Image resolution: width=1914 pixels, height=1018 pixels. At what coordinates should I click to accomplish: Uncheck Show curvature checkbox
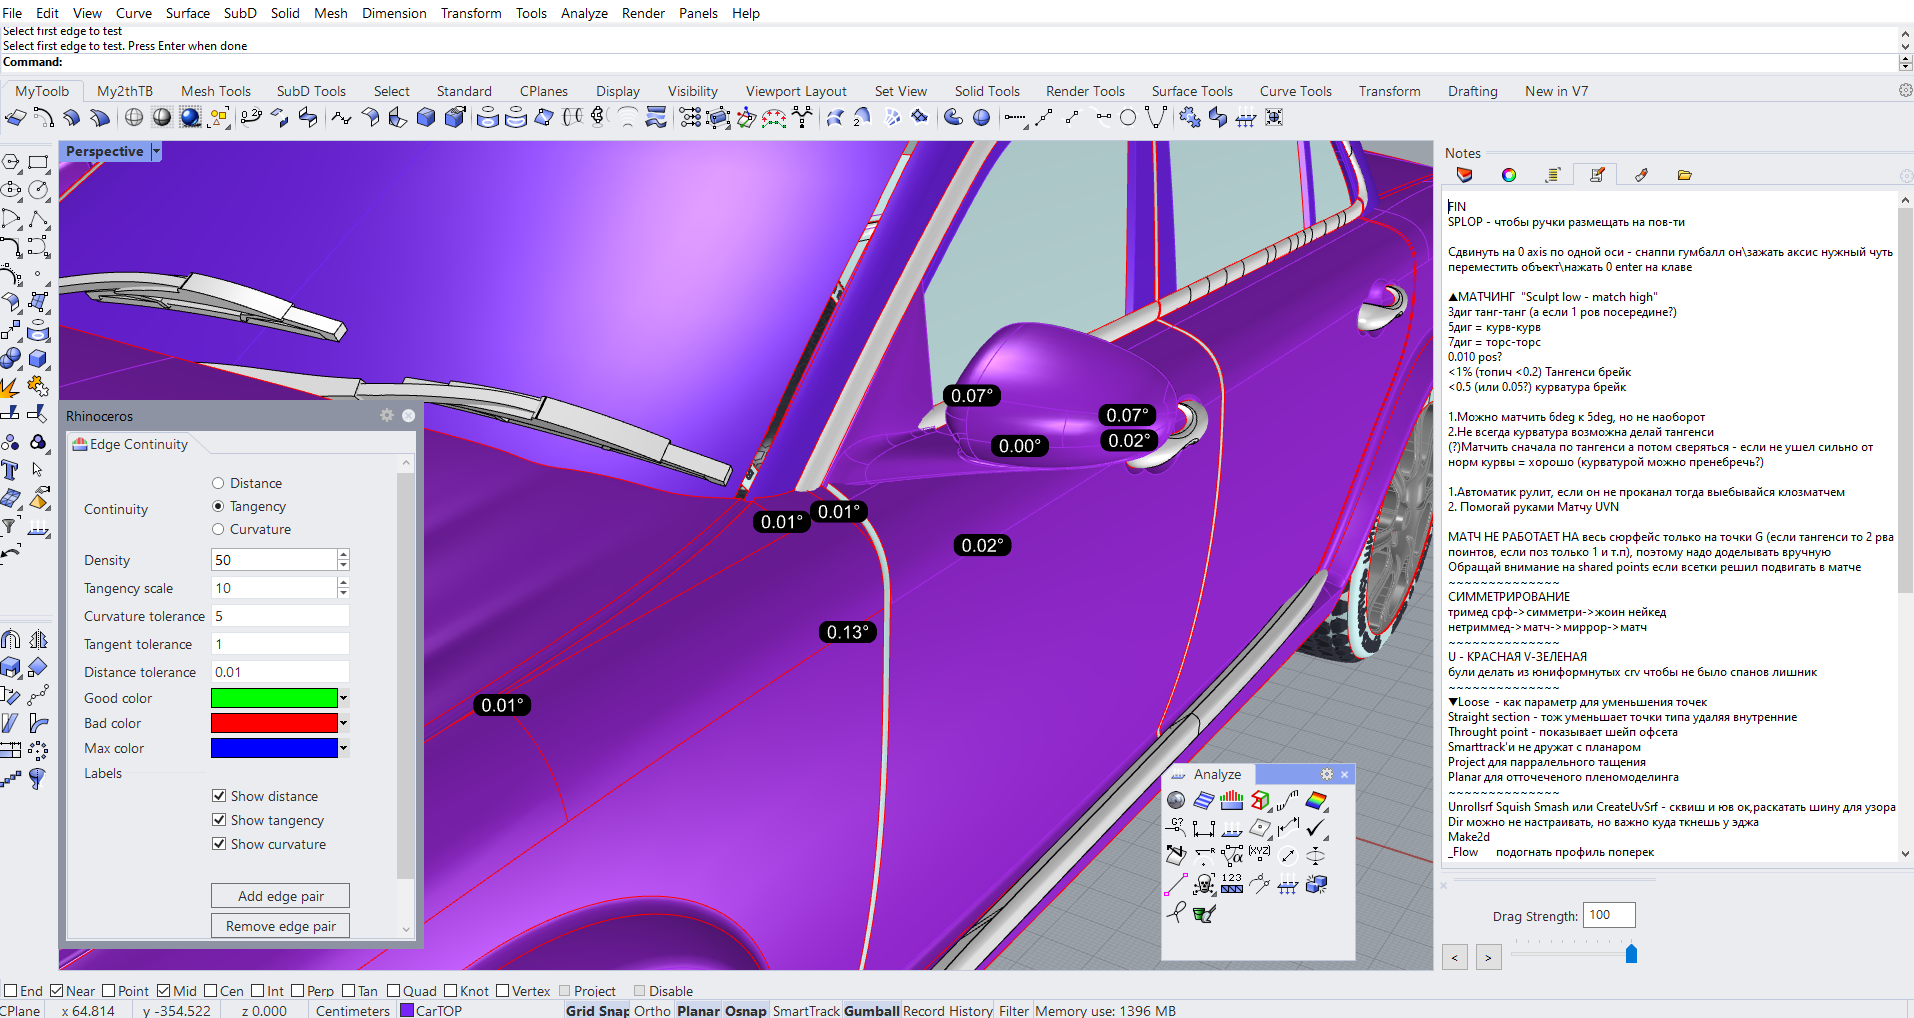219,844
